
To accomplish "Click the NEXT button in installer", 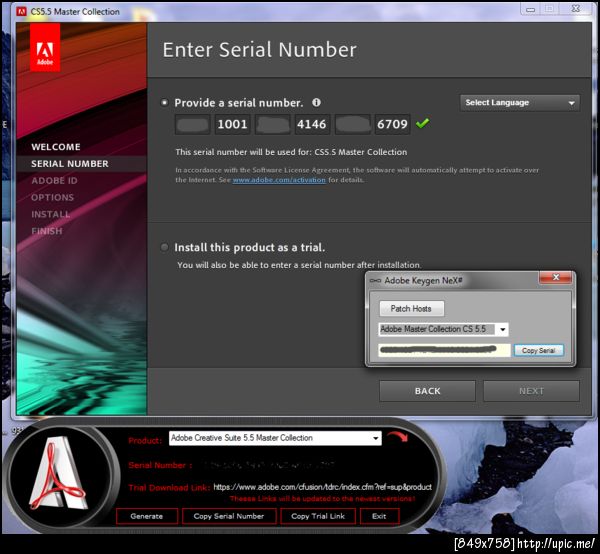I will coord(531,391).
